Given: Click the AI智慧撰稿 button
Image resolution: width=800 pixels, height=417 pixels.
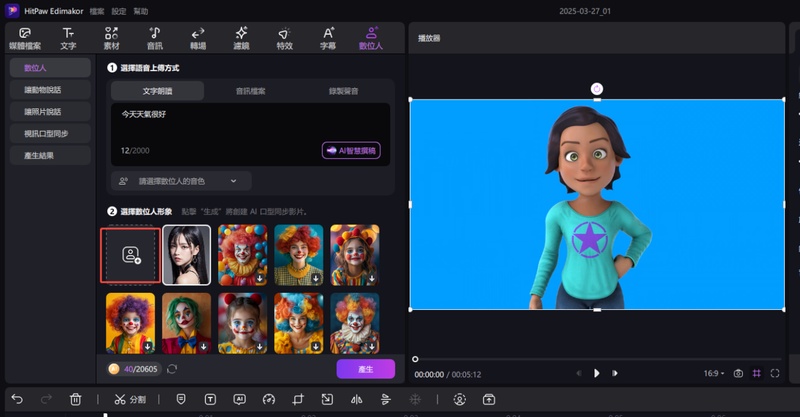Looking at the screenshot, I should pyautogui.click(x=351, y=151).
